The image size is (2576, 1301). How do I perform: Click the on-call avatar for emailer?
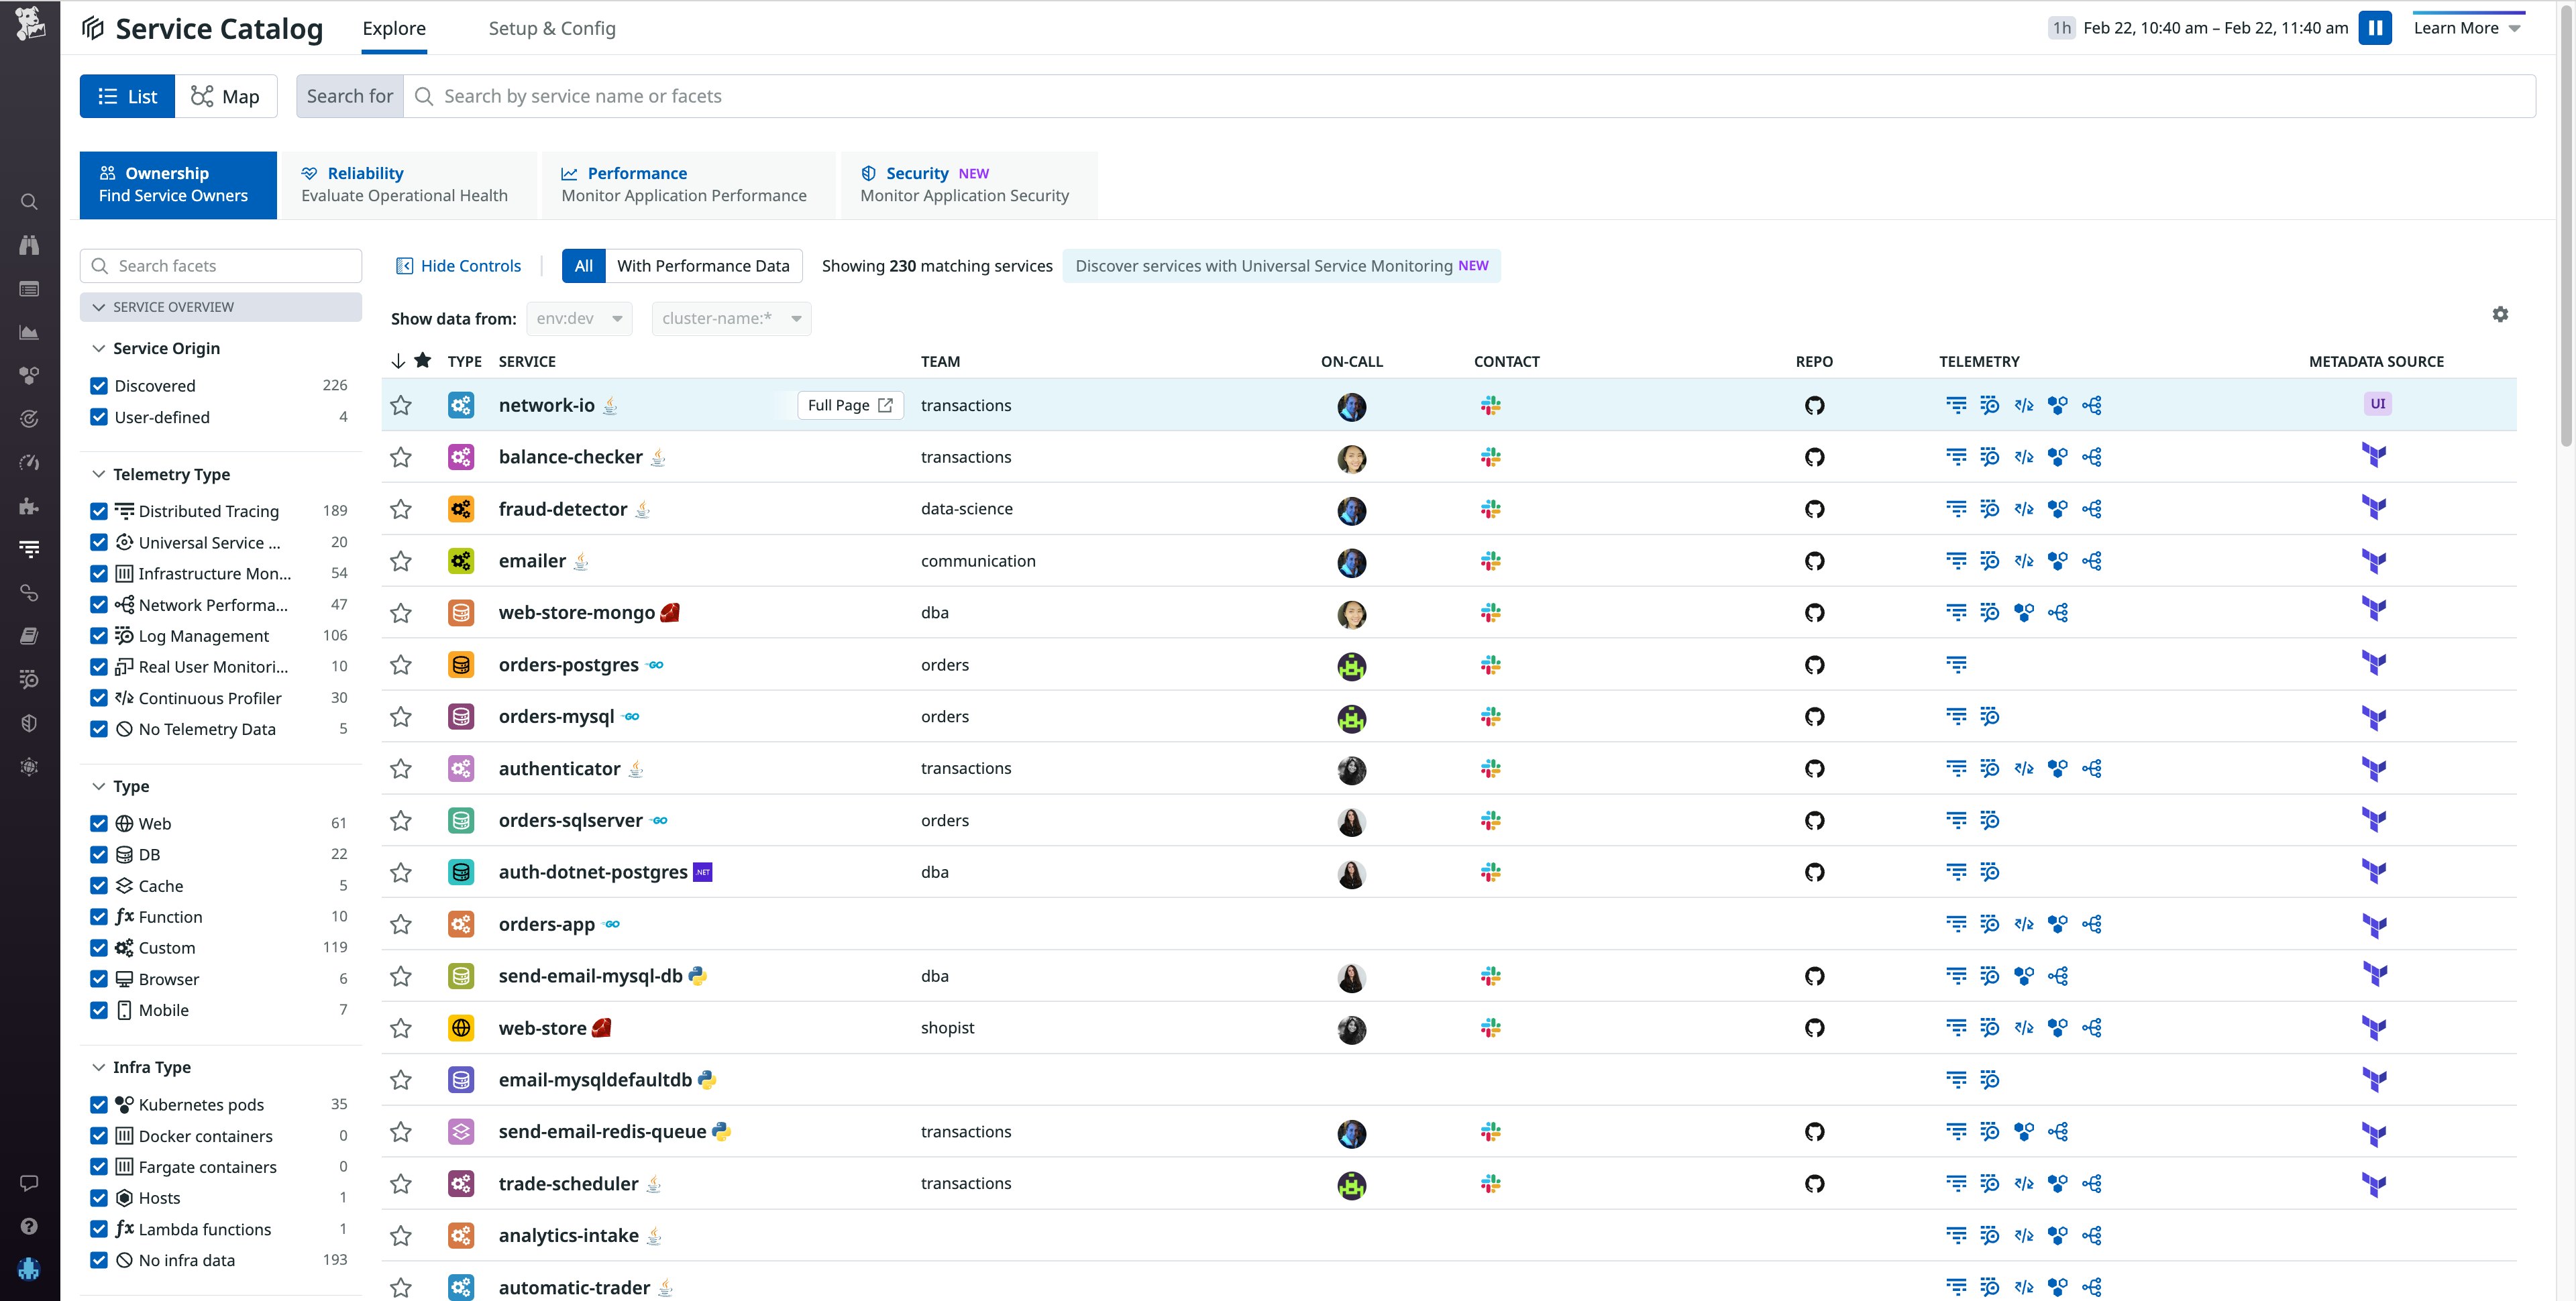click(x=1352, y=562)
